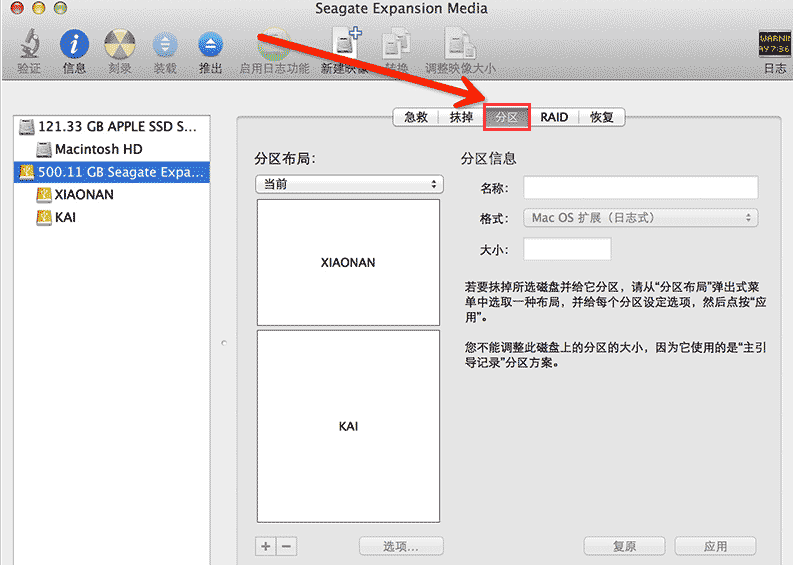The image size is (793, 565).
Task: Select the KAI partition block
Action: click(348, 426)
